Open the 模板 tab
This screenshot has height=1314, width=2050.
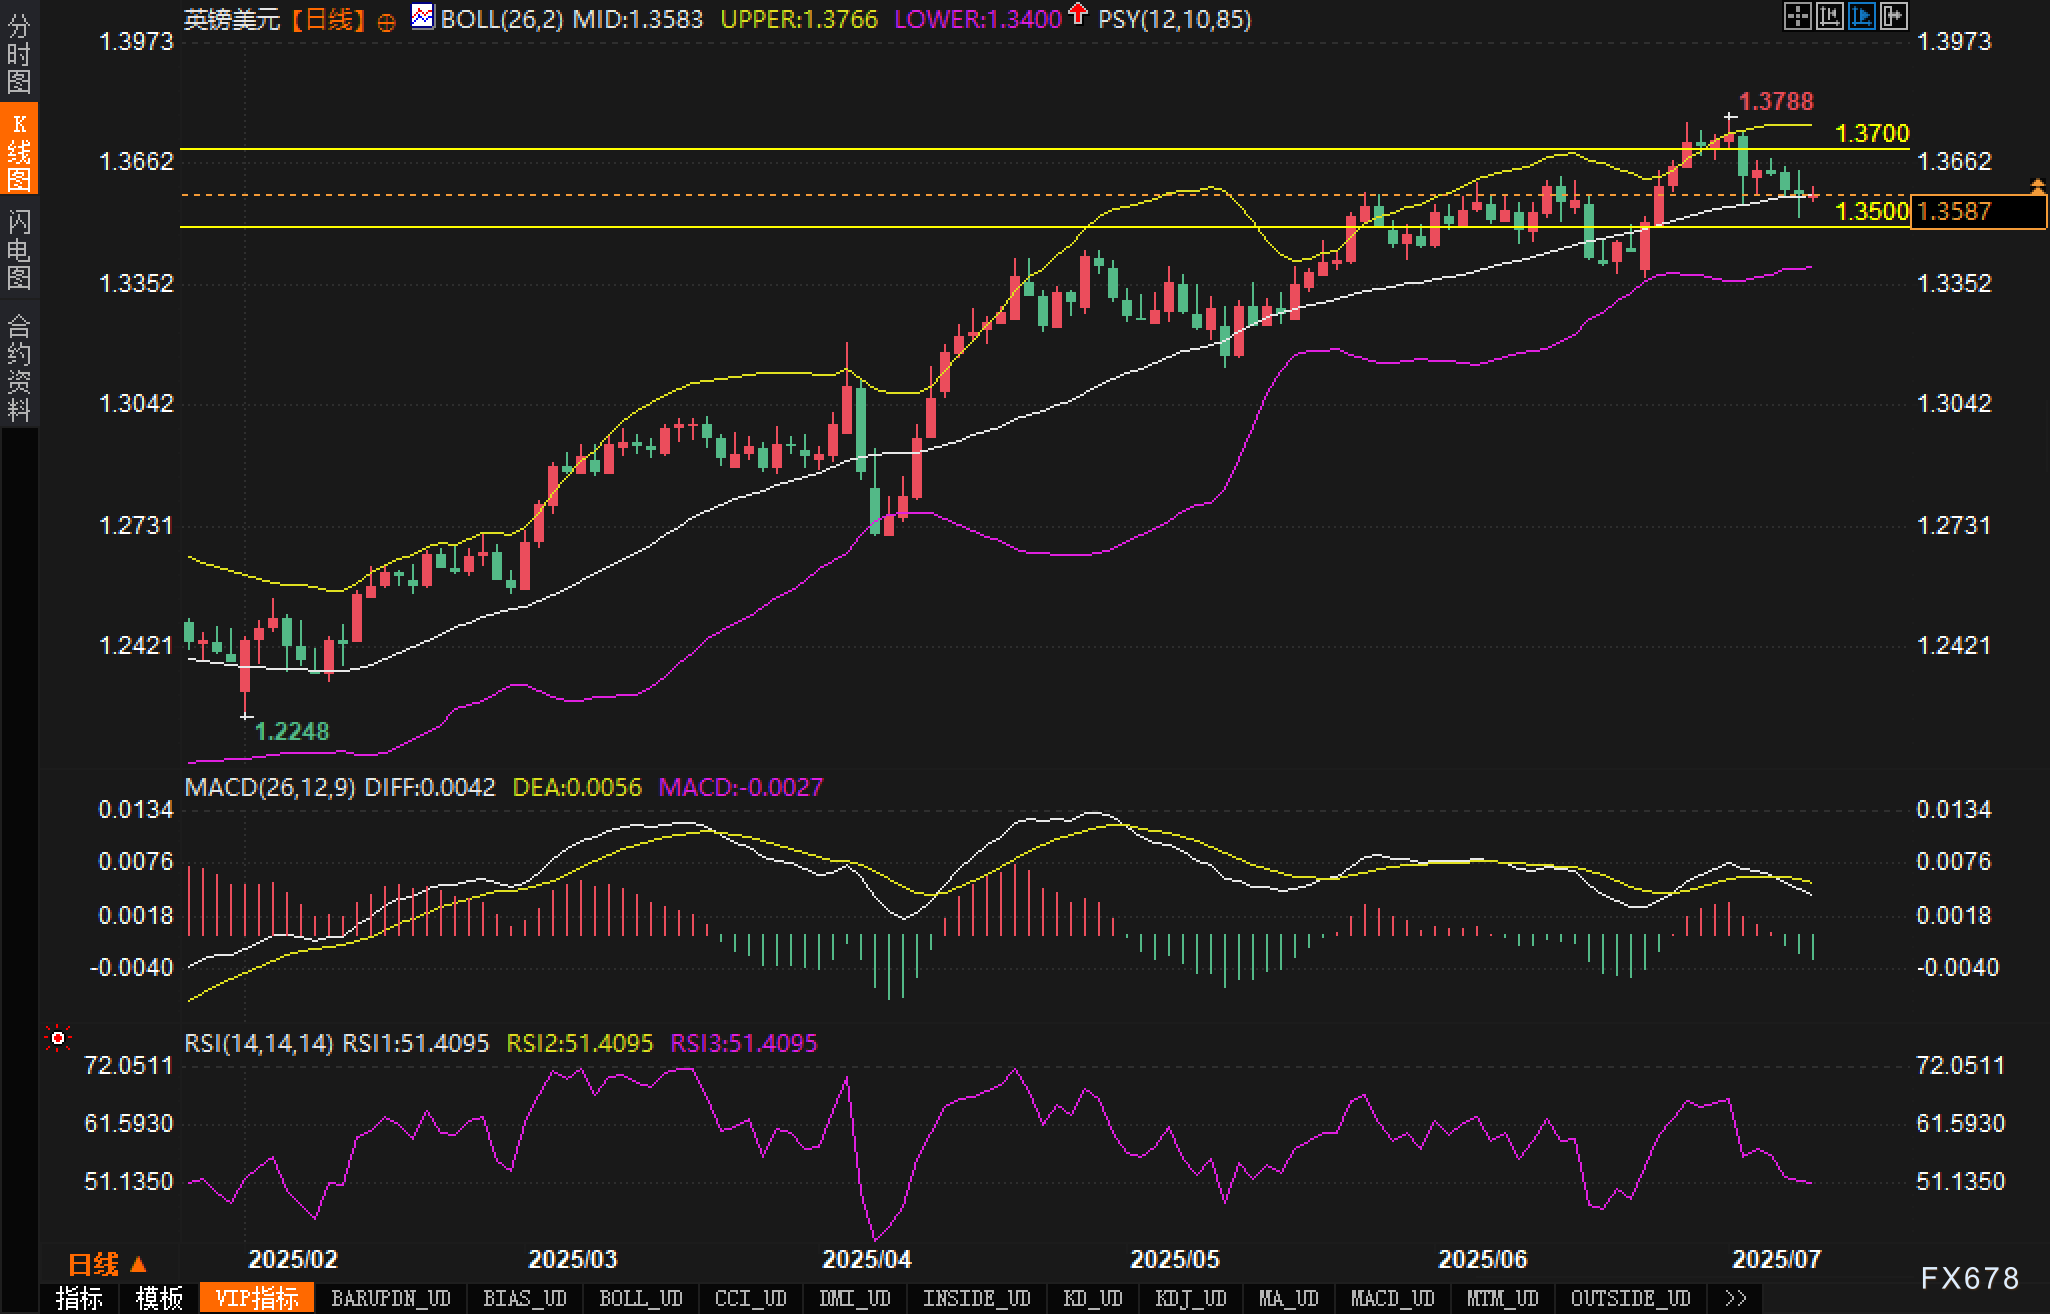[159, 1299]
